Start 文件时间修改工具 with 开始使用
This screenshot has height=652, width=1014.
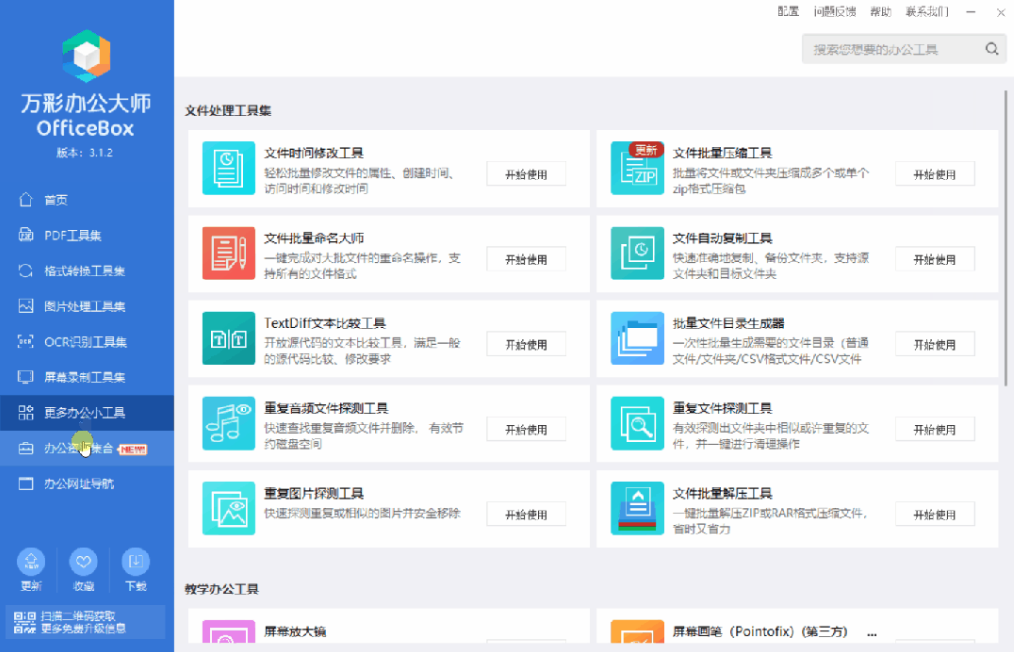point(526,175)
